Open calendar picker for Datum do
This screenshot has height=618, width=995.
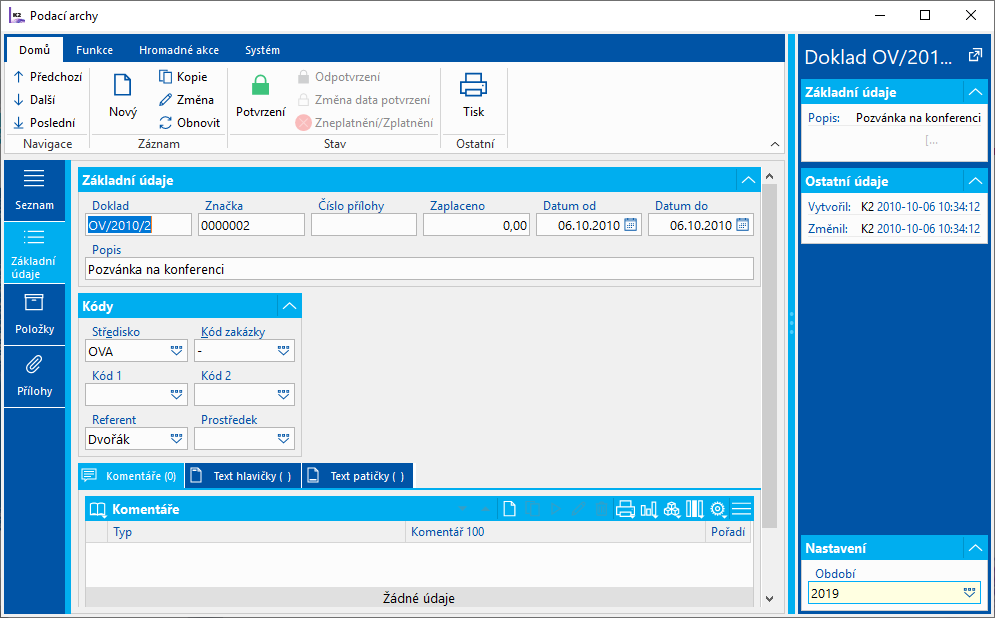pos(742,225)
